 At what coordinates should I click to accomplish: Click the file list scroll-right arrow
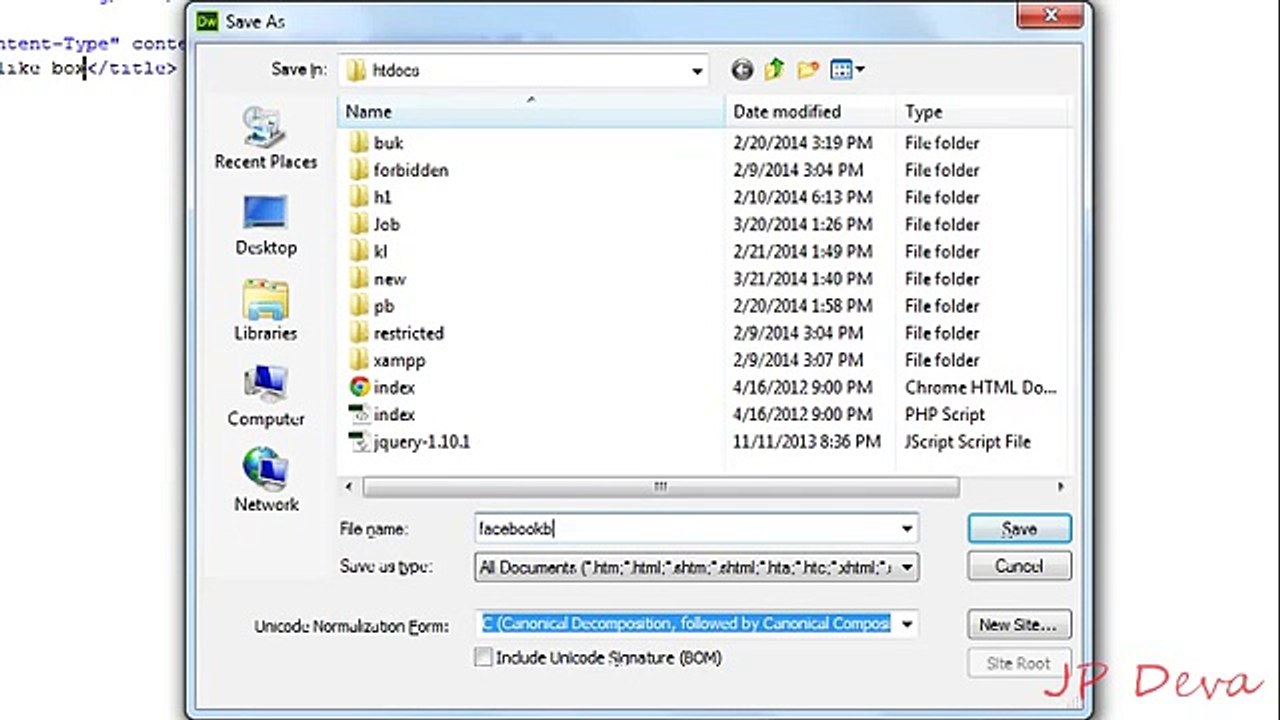coord(1060,487)
